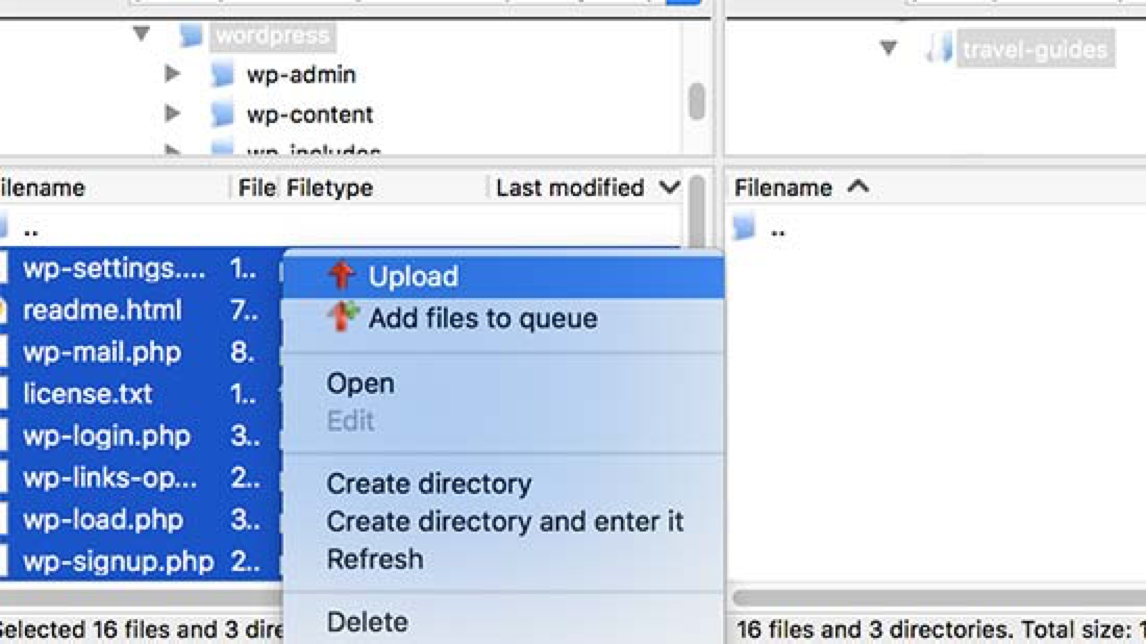This screenshot has height=644, width=1146.
Task: Select Add files to queue menu entry
Action: point(482,318)
